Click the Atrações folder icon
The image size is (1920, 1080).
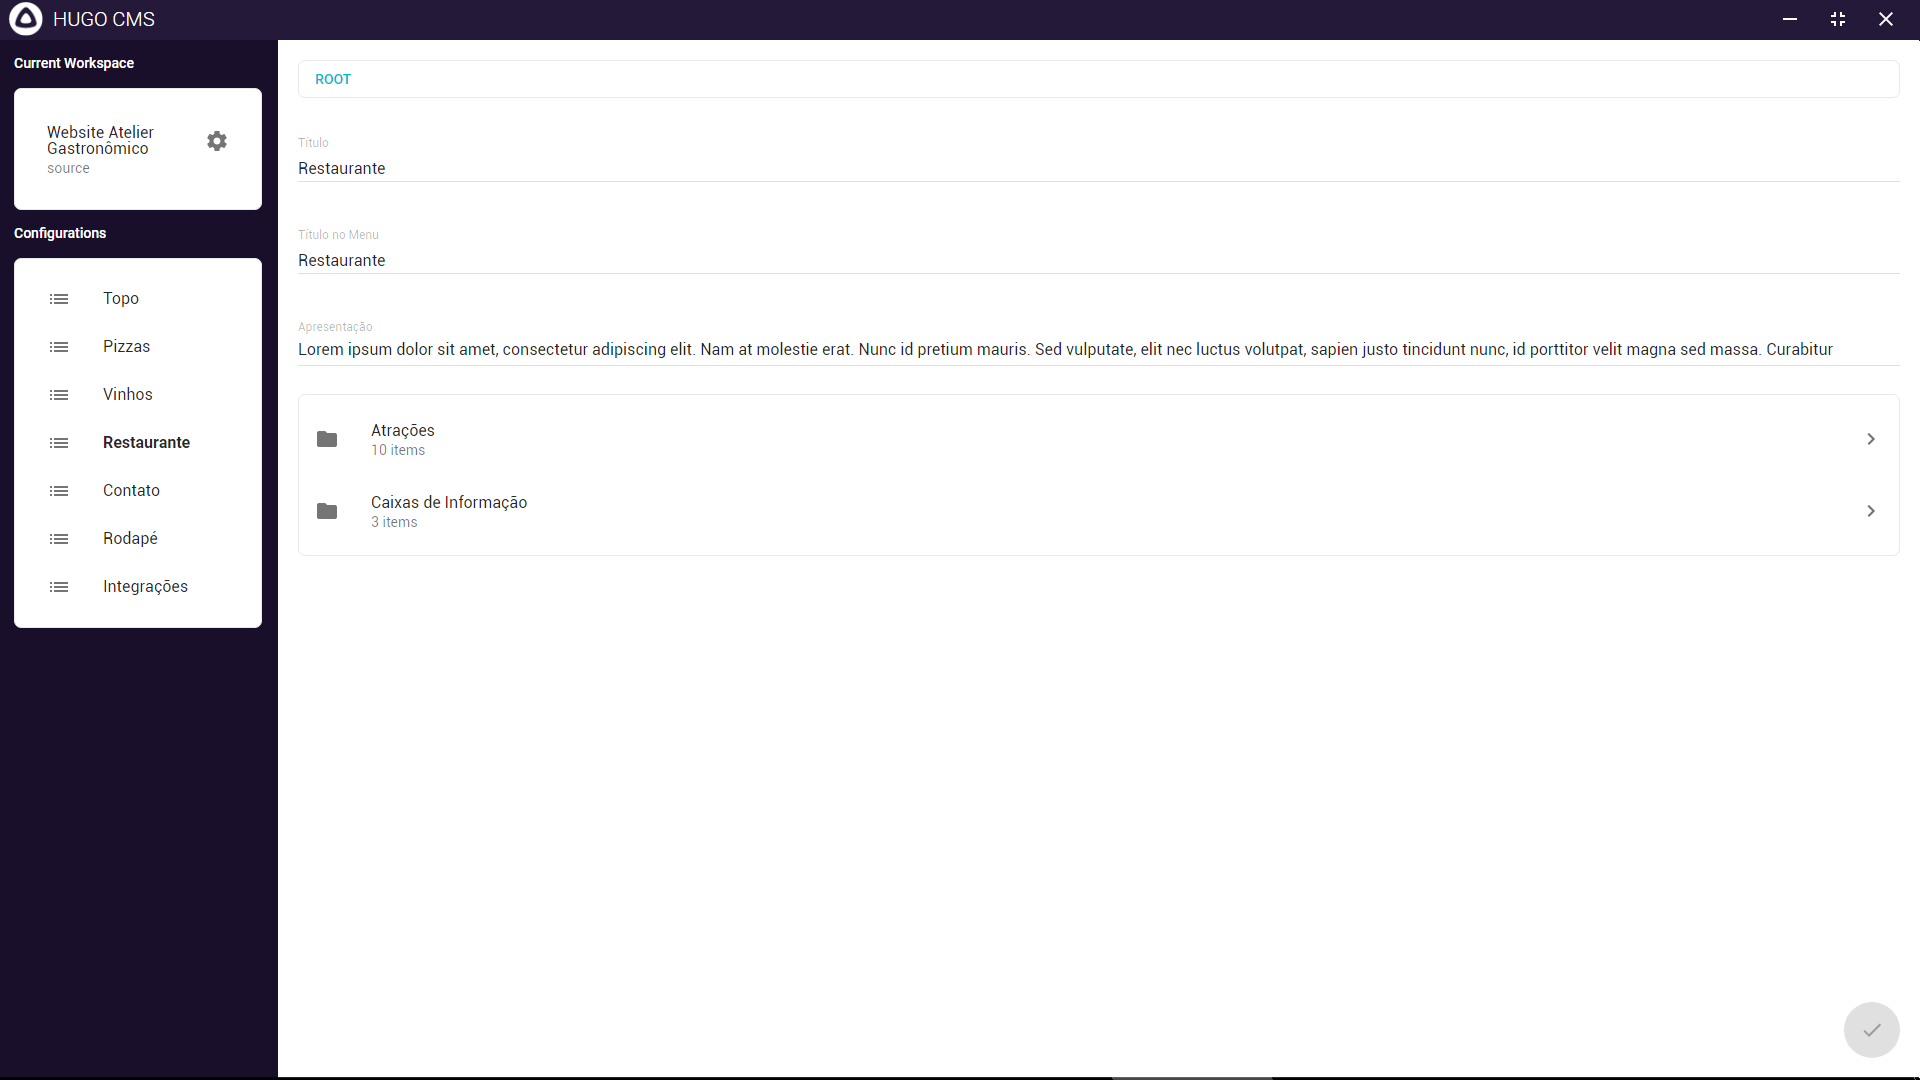(x=327, y=439)
